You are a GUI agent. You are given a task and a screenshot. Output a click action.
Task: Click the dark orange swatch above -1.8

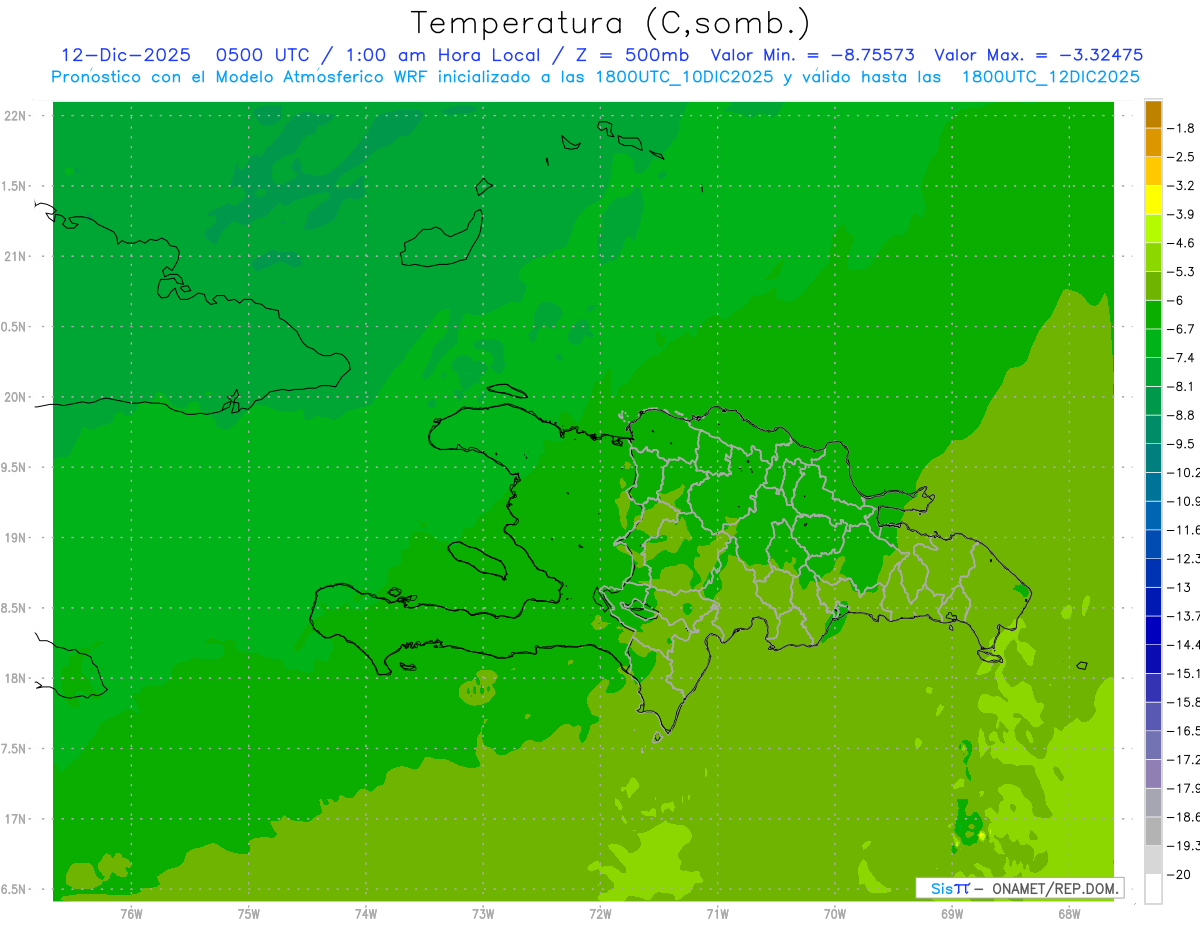point(1153,114)
